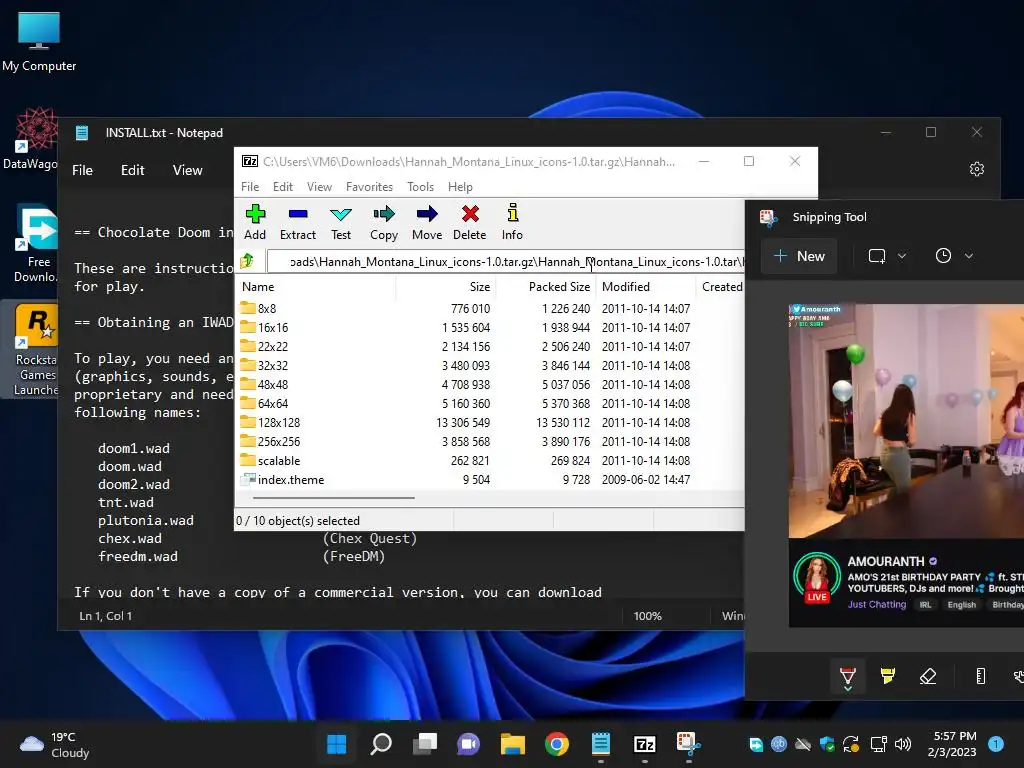Click the volume icon in system tray
The image size is (1024, 768).
(903, 744)
